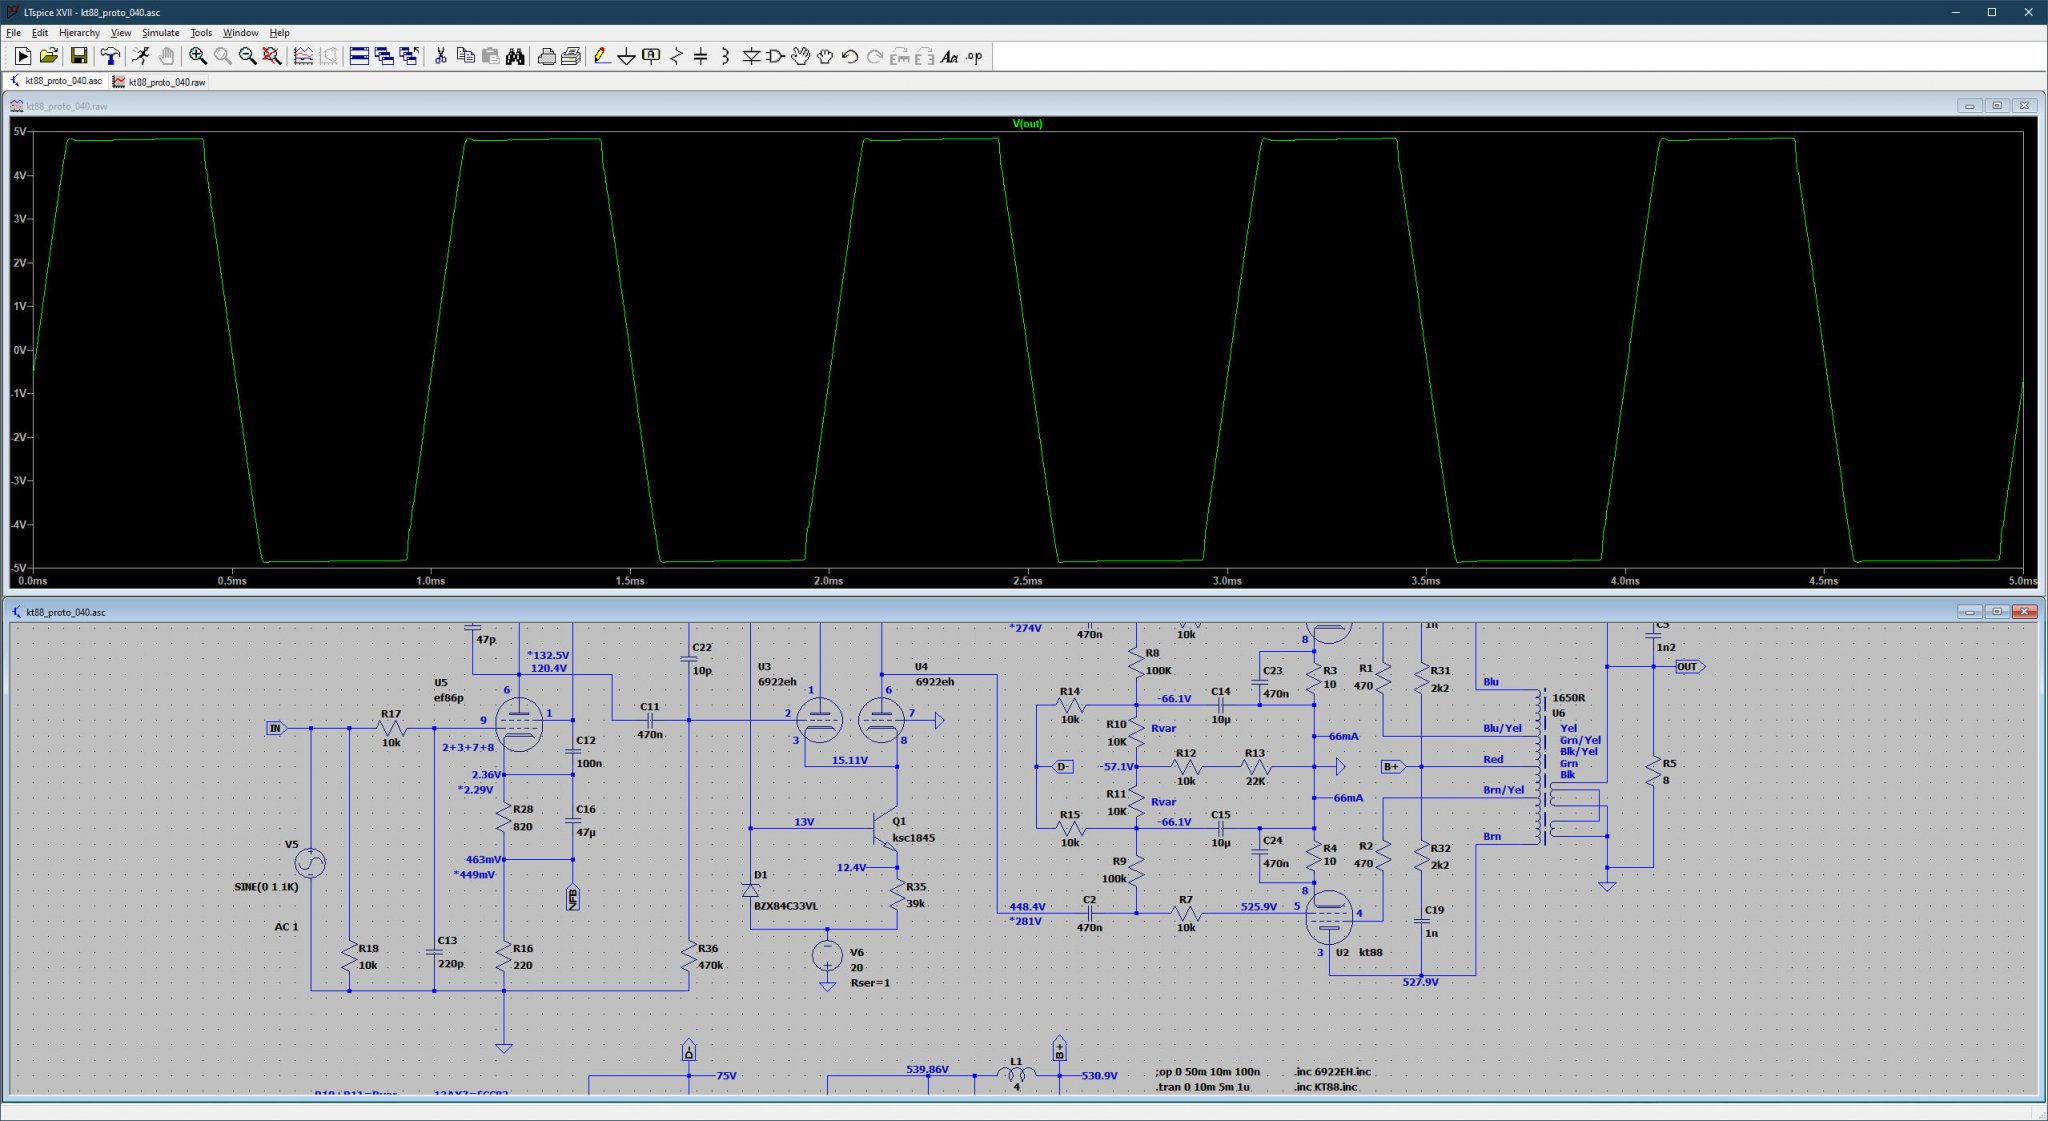This screenshot has width=2048, height=1121.
Task: Click the .inc KT88.inc directive
Action: 1325,1087
